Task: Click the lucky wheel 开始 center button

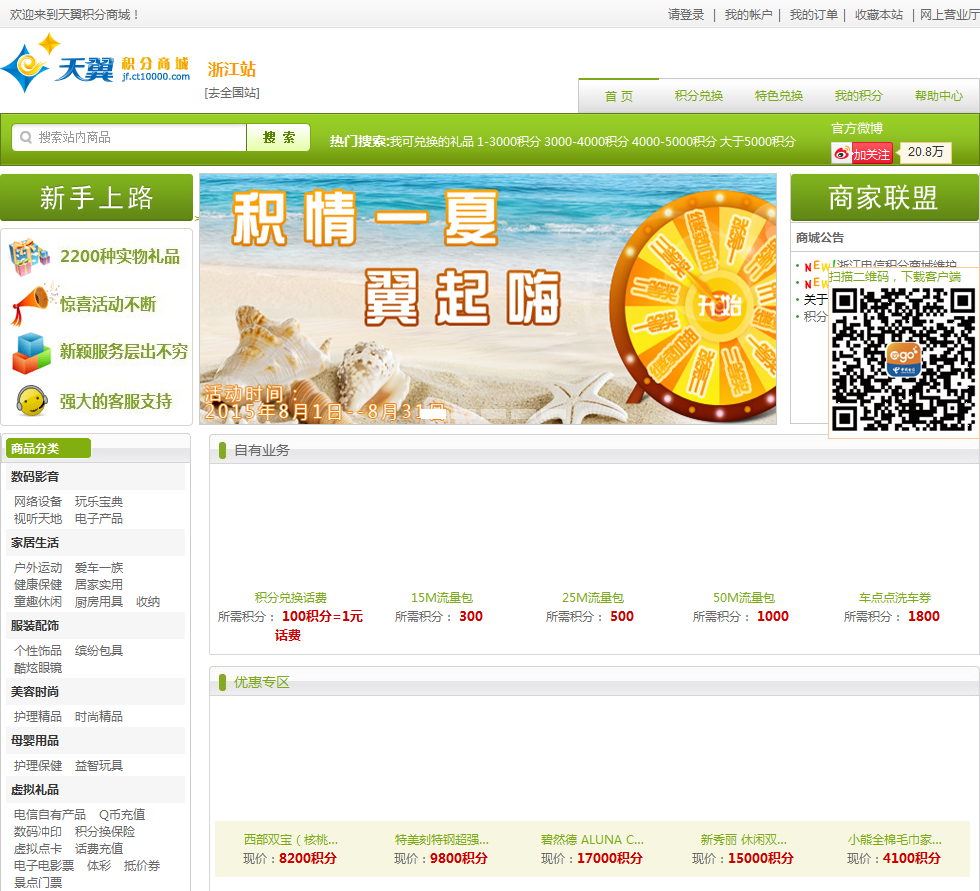Action: pos(718,306)
